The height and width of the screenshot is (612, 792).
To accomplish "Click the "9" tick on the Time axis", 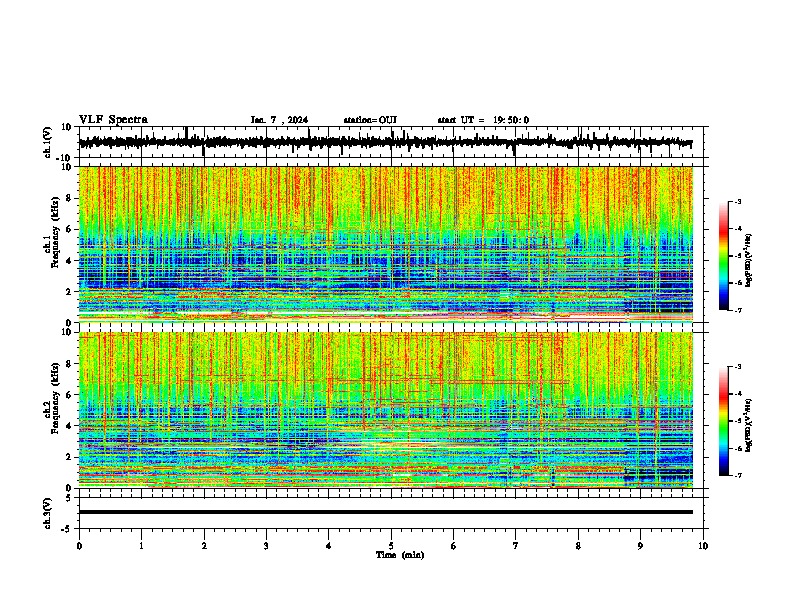I will (640, 546).
